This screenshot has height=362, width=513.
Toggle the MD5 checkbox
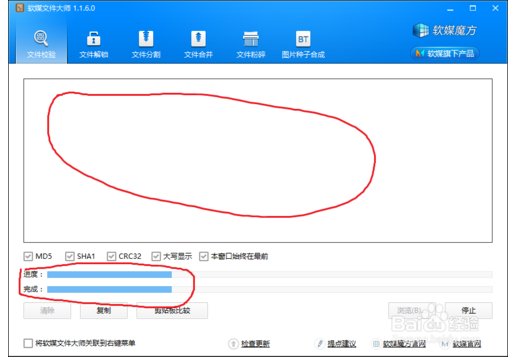click(28, 256)
